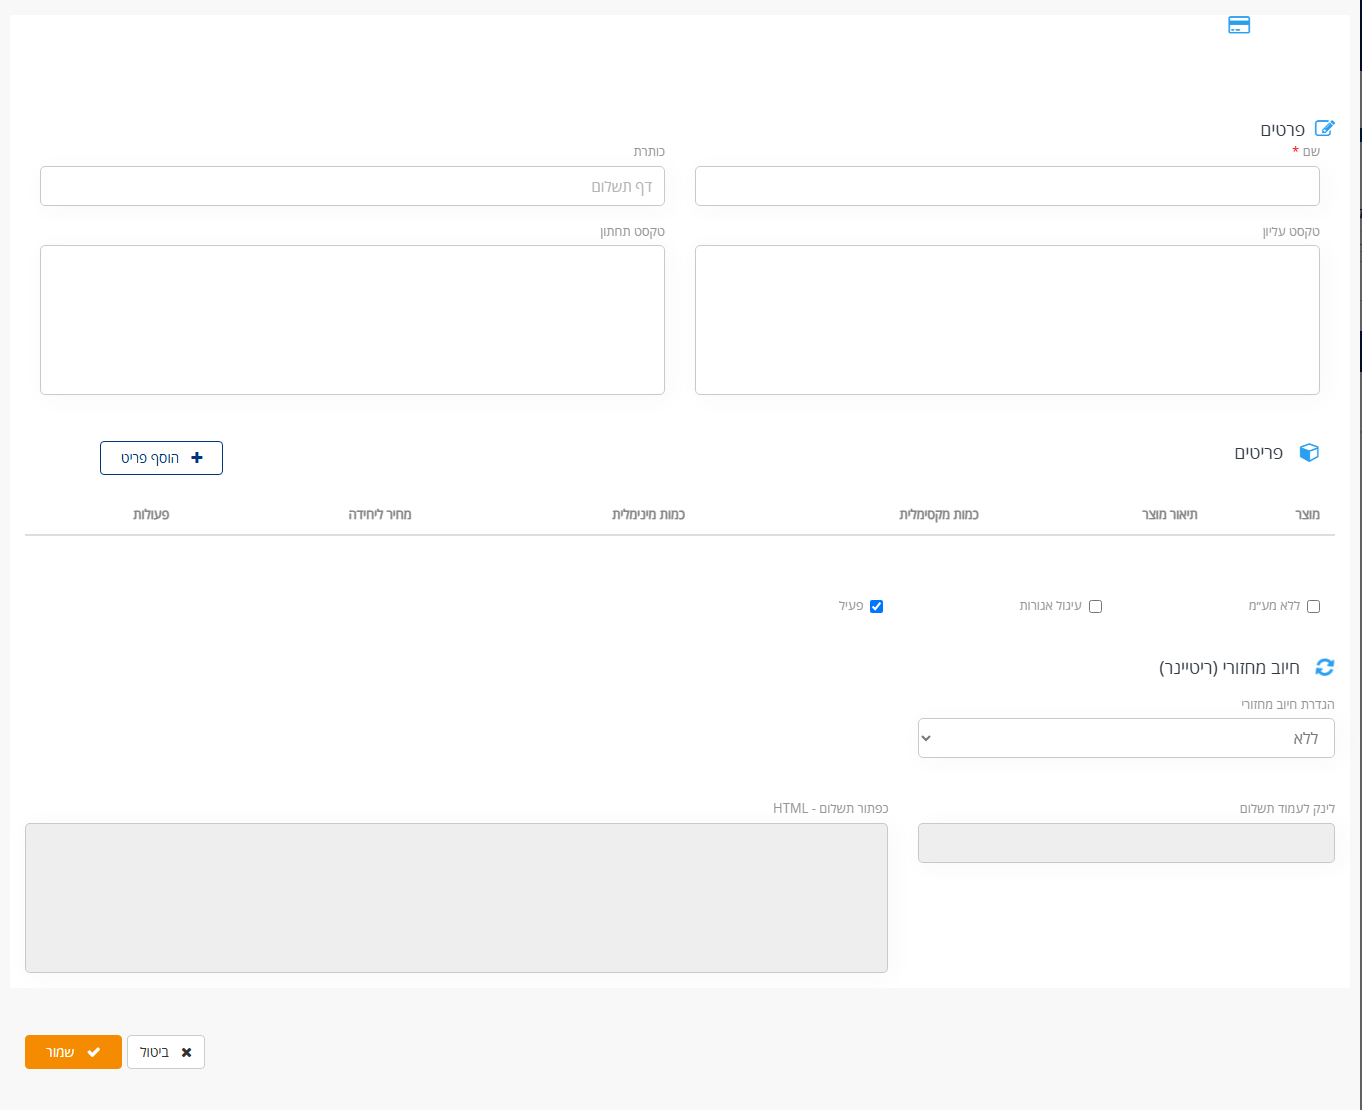
Task: Click the כמות מקסימלית column header
Action: click(939, 514)
